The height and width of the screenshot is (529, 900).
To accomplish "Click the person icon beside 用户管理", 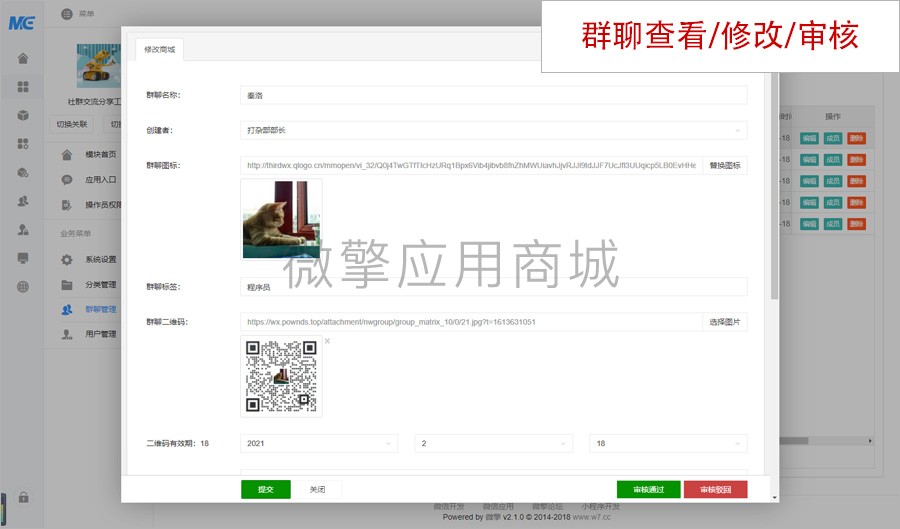I will coord(67,334).
